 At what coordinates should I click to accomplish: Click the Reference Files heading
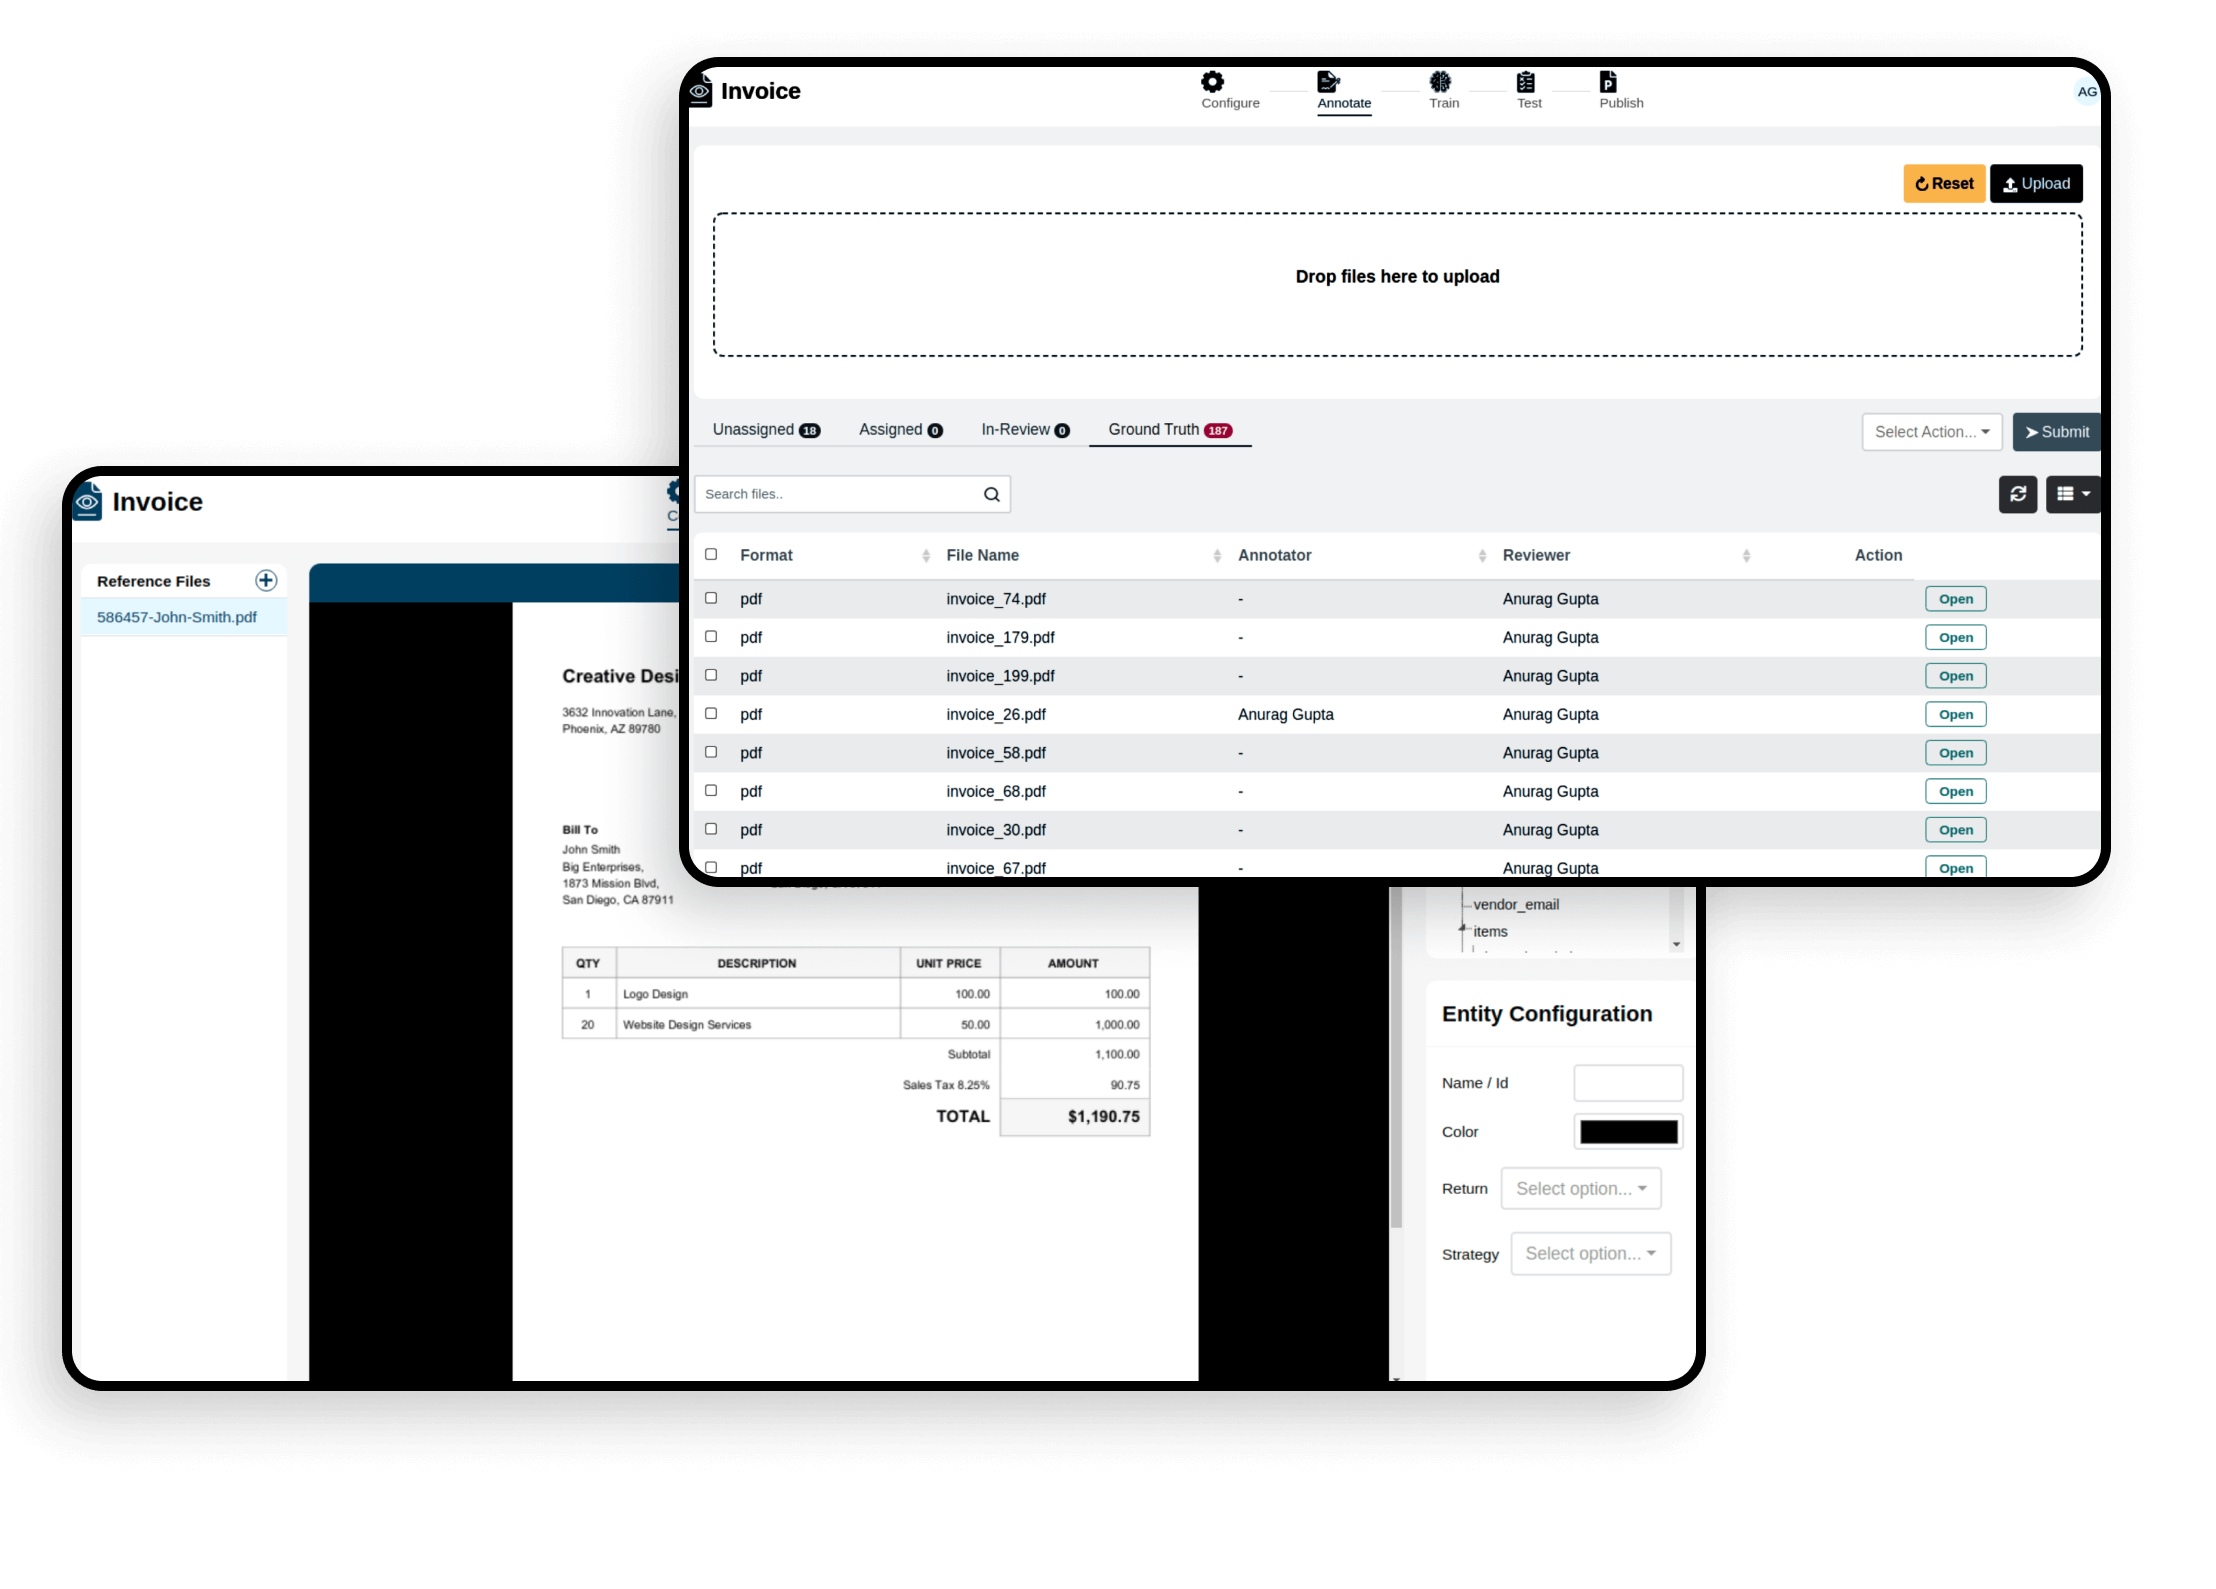click(x=153, y=581)
